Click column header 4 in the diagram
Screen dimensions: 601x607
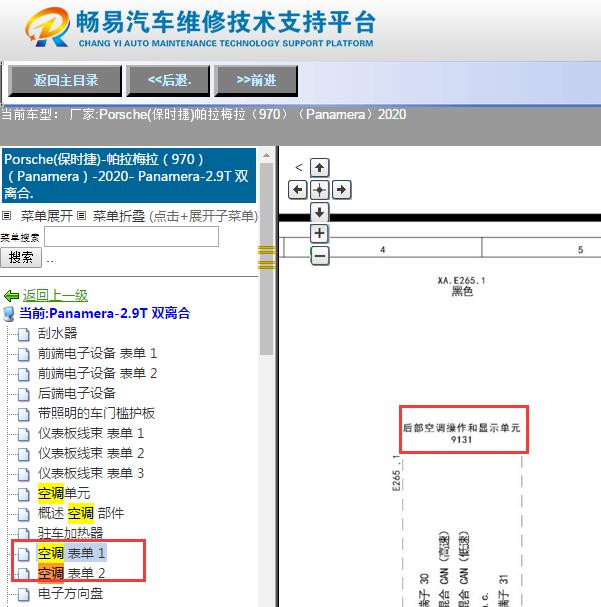pos(382,250)
